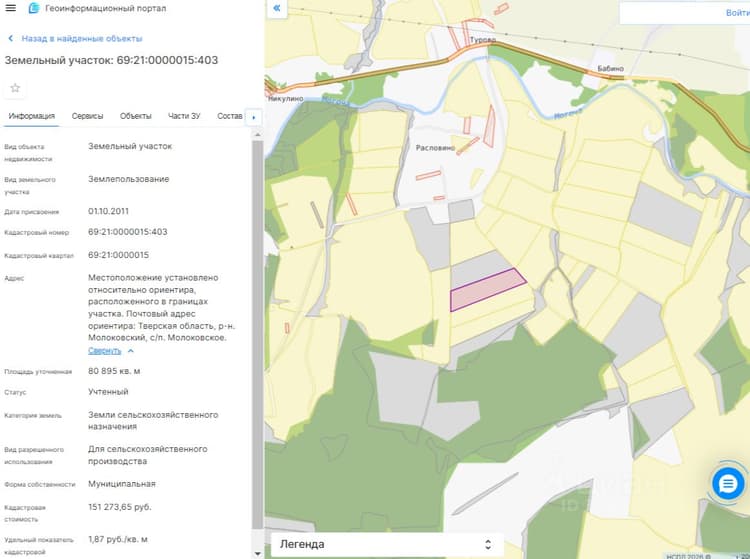The image size is (750, 559).
Task: Collapse address text via Свернуть link
Action: coord(104,351)
